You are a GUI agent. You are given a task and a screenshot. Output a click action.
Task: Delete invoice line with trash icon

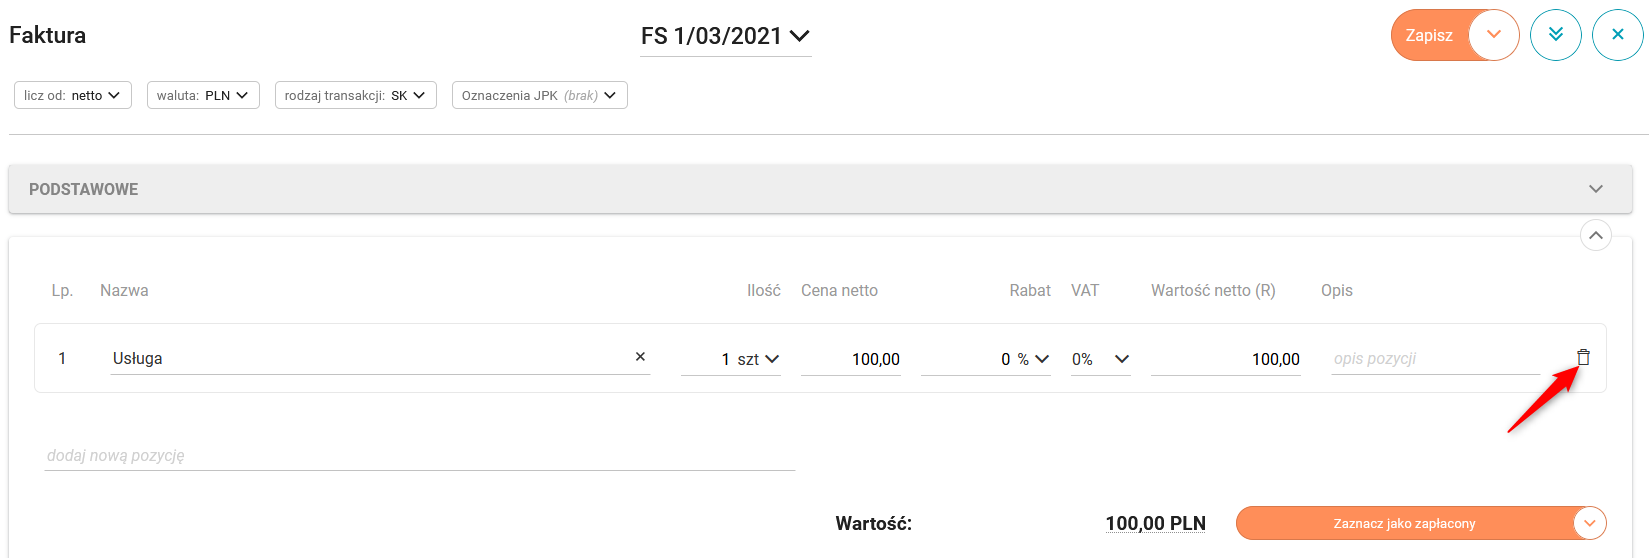(1583, 357)
